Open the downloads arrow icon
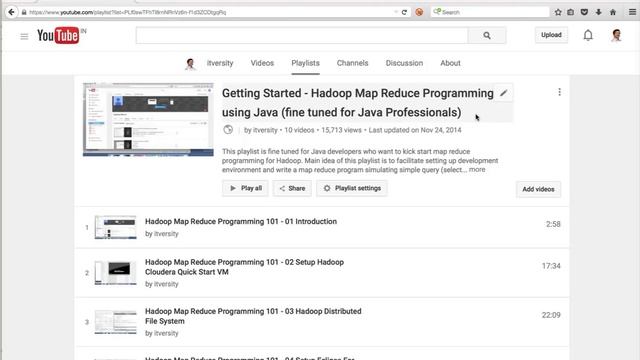This screenshot has height=360, width=640. click(x=598, y=12)
